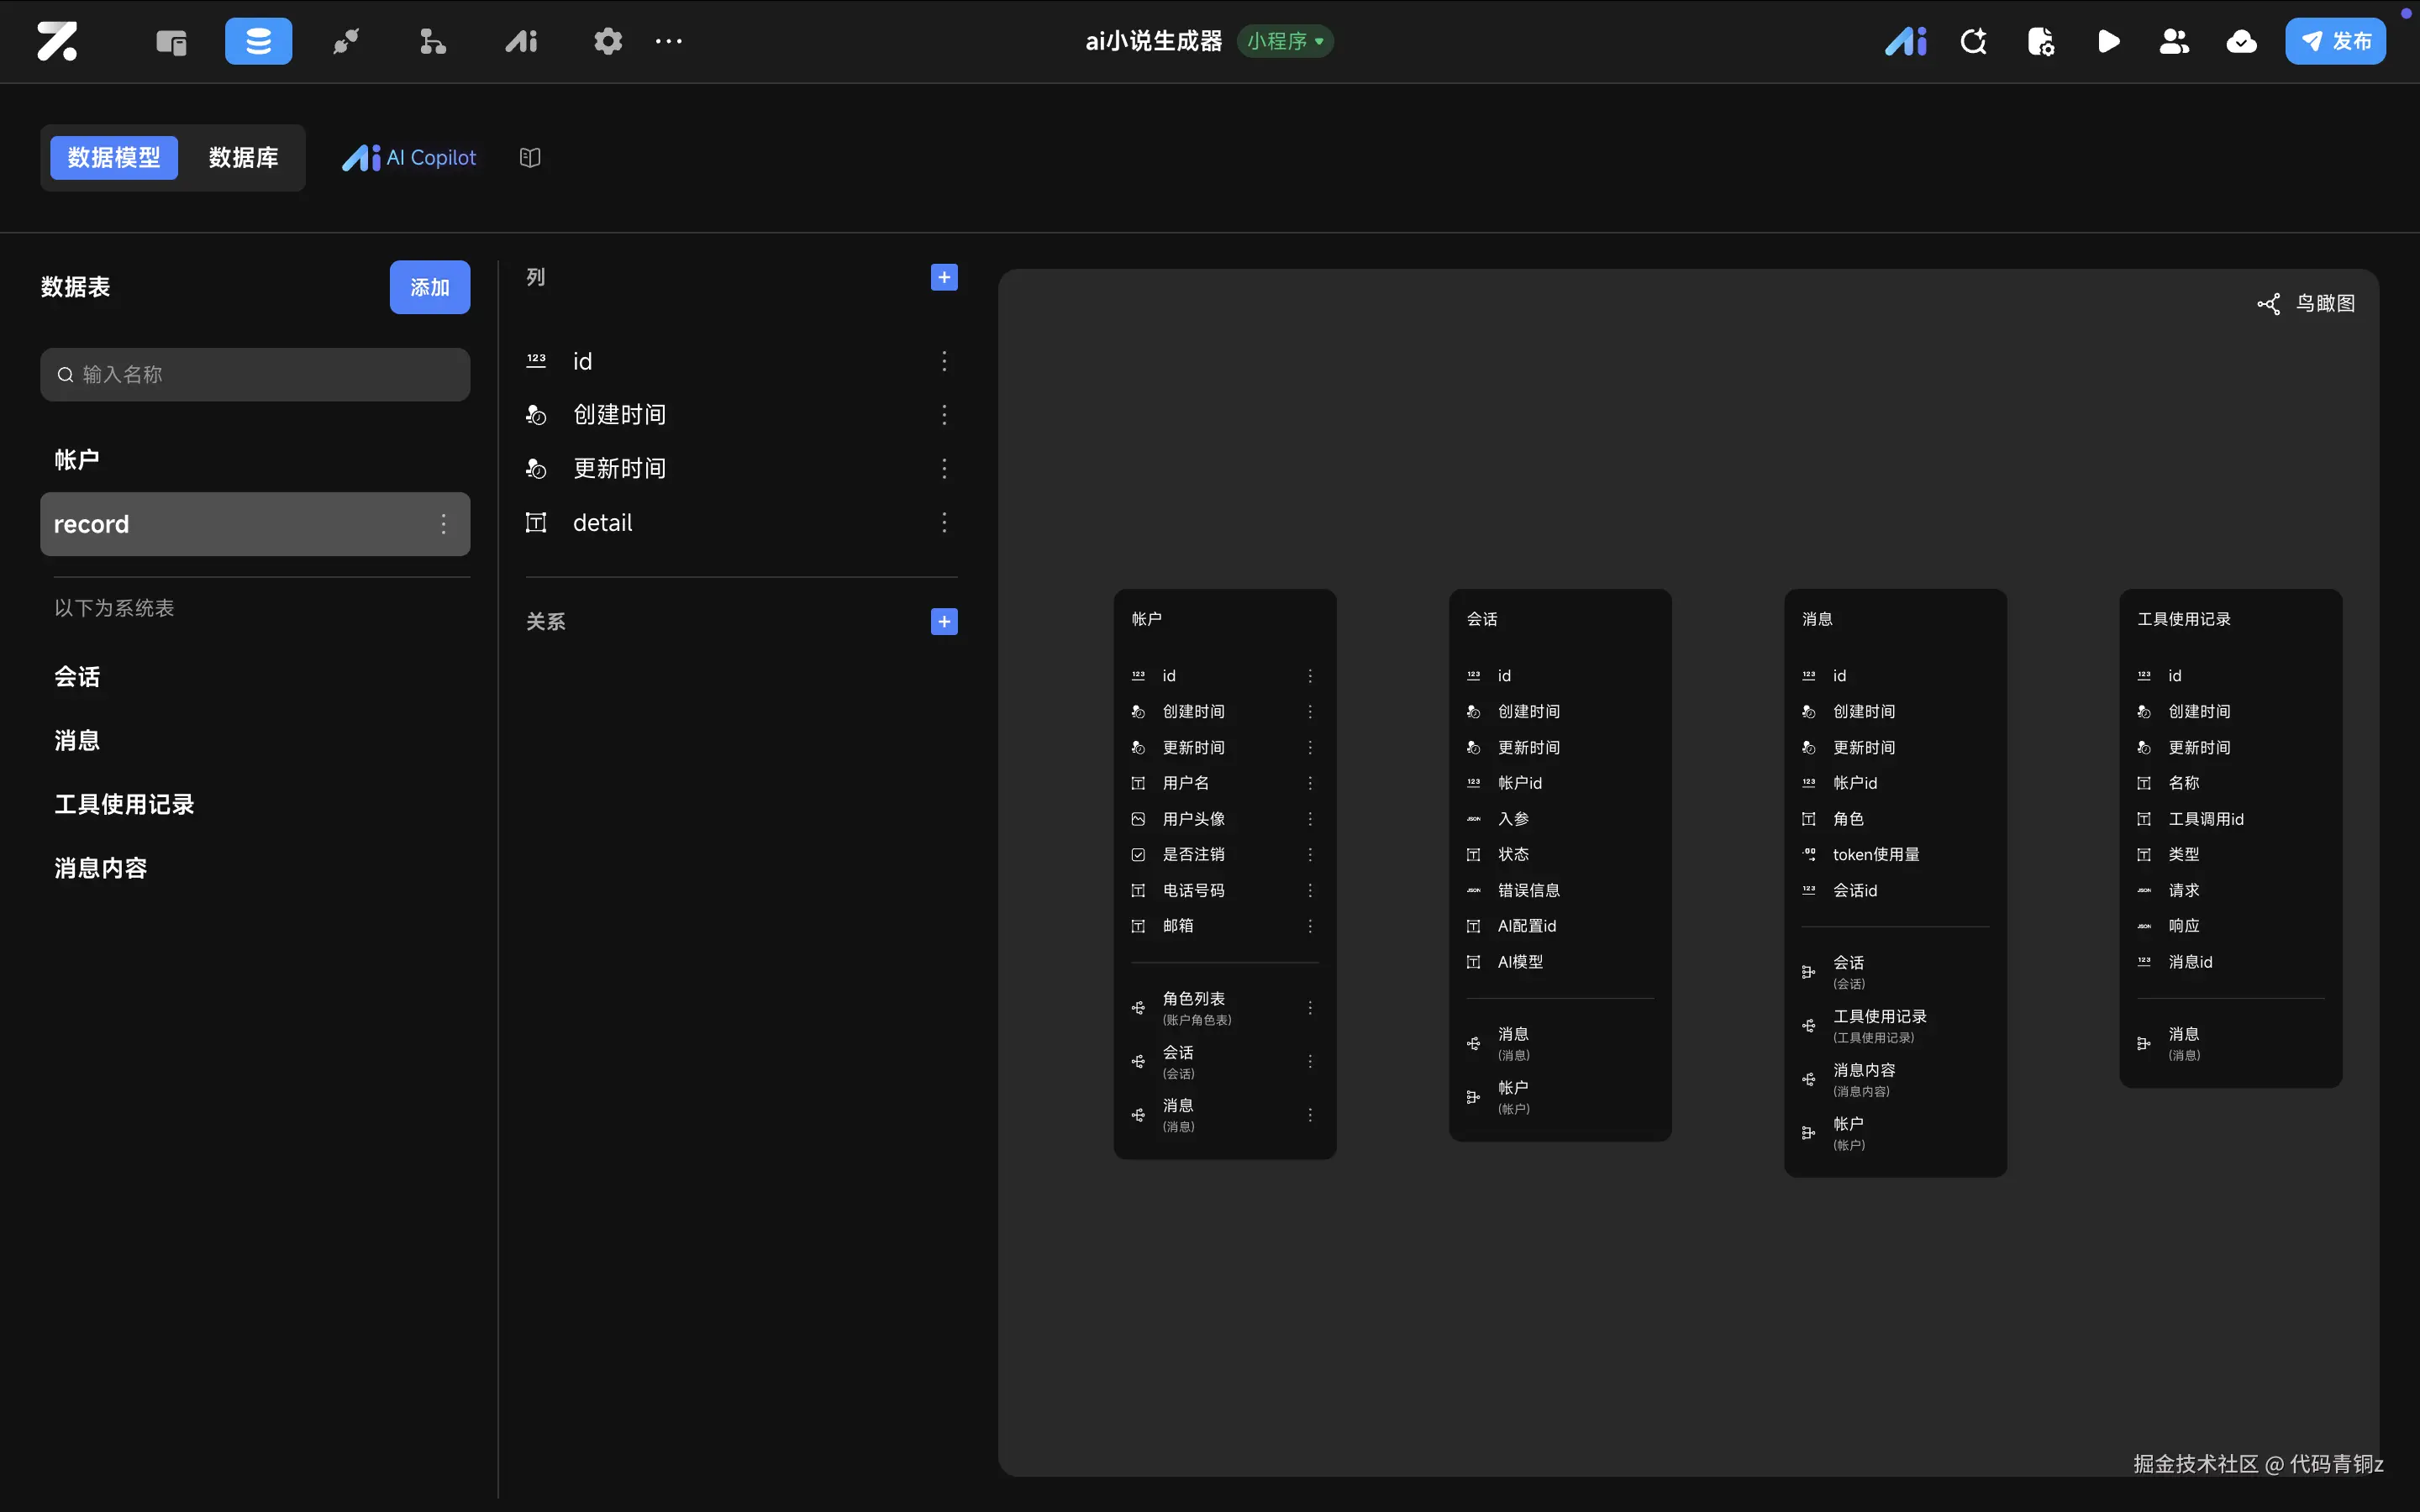This screenshot has height=1512, width=2420.
Task: Select the 数据模型 tab
Action: 114,157
